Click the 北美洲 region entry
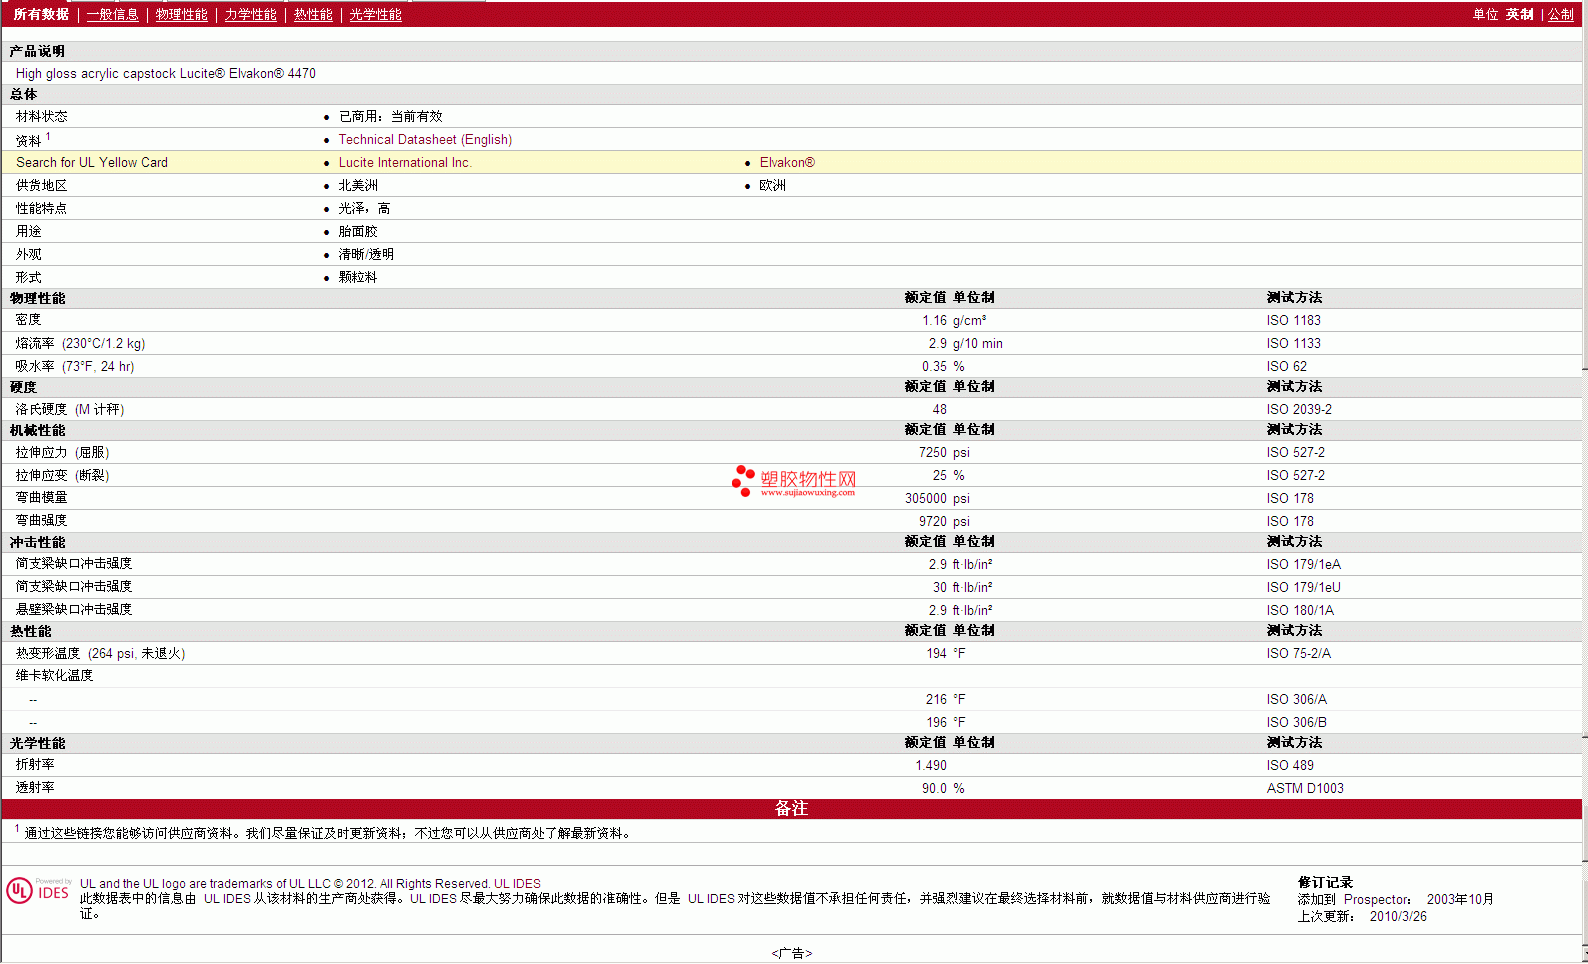Image resolution: width=1588 pixels, height=964 pixels. pos(358,186)
